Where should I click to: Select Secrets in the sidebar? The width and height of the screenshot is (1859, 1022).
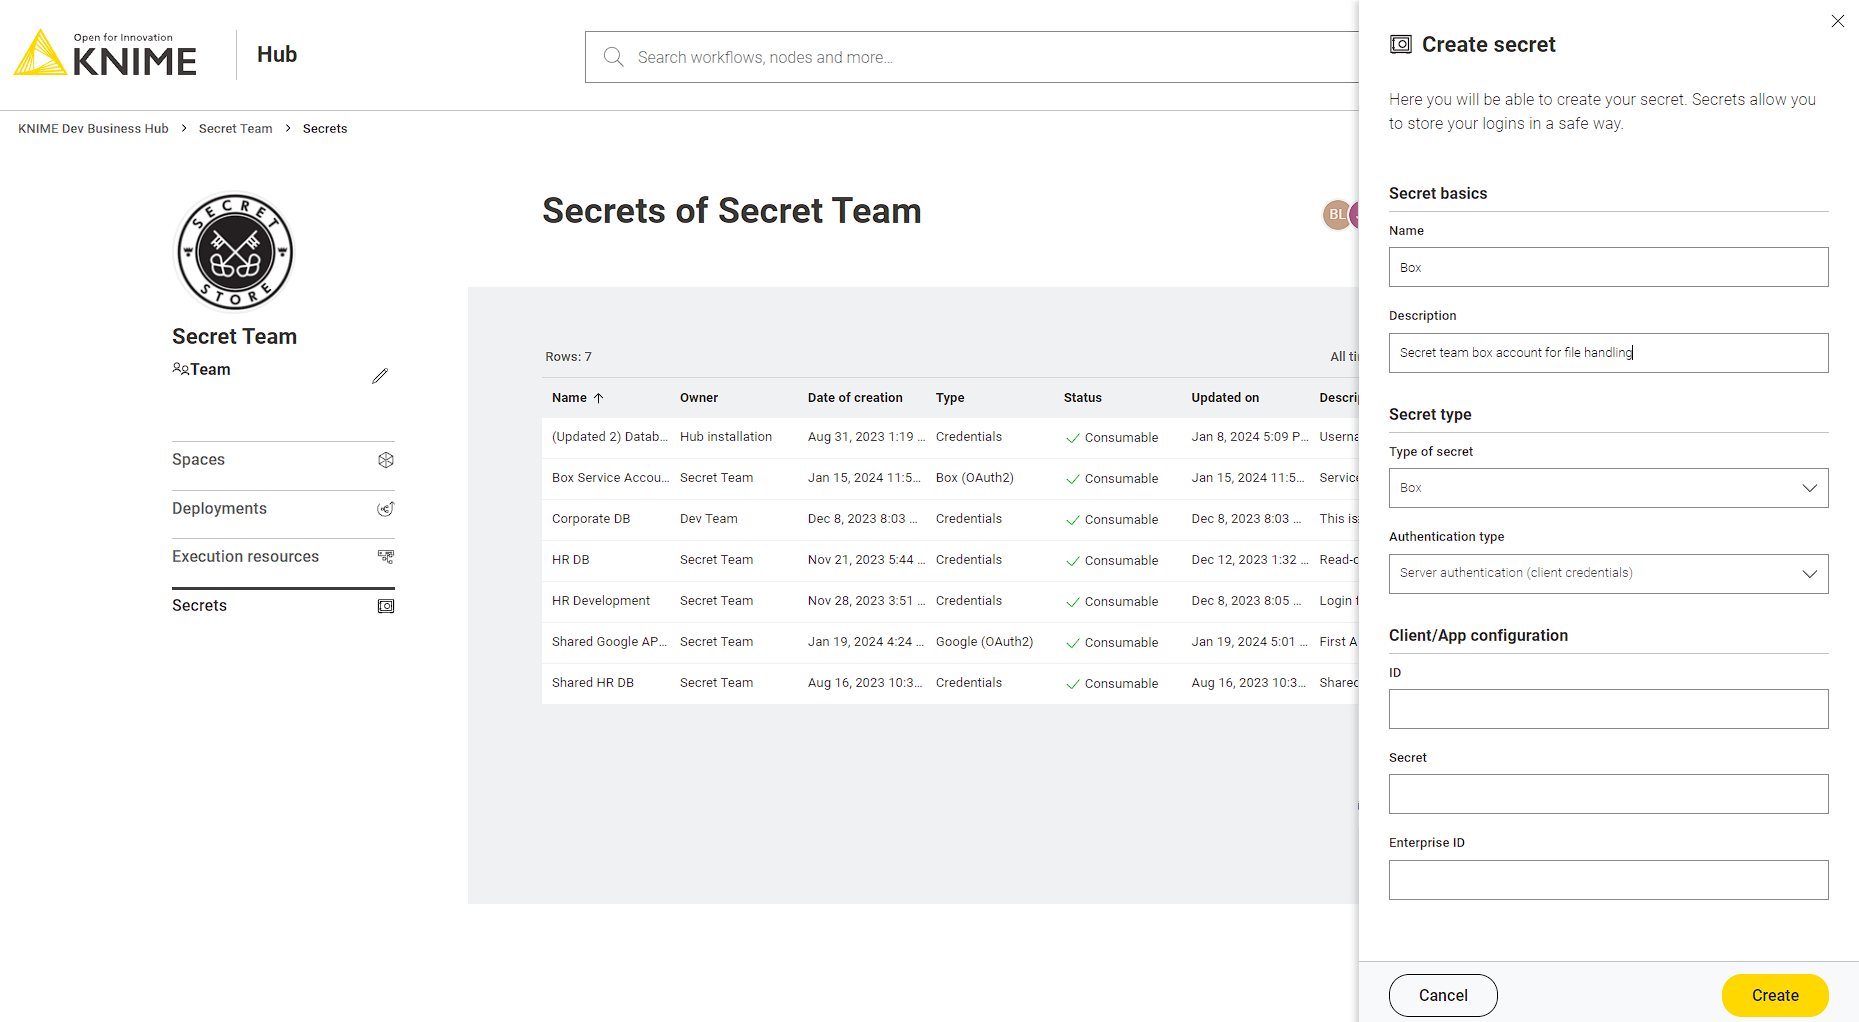pos(283,606)
